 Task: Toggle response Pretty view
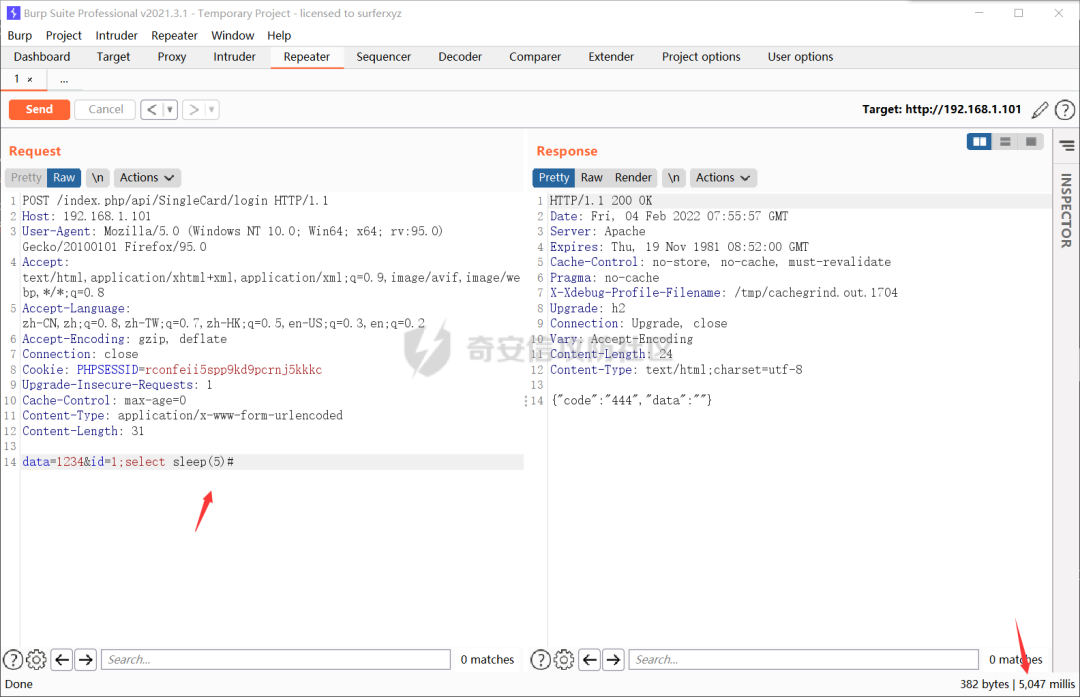[554, 178]
